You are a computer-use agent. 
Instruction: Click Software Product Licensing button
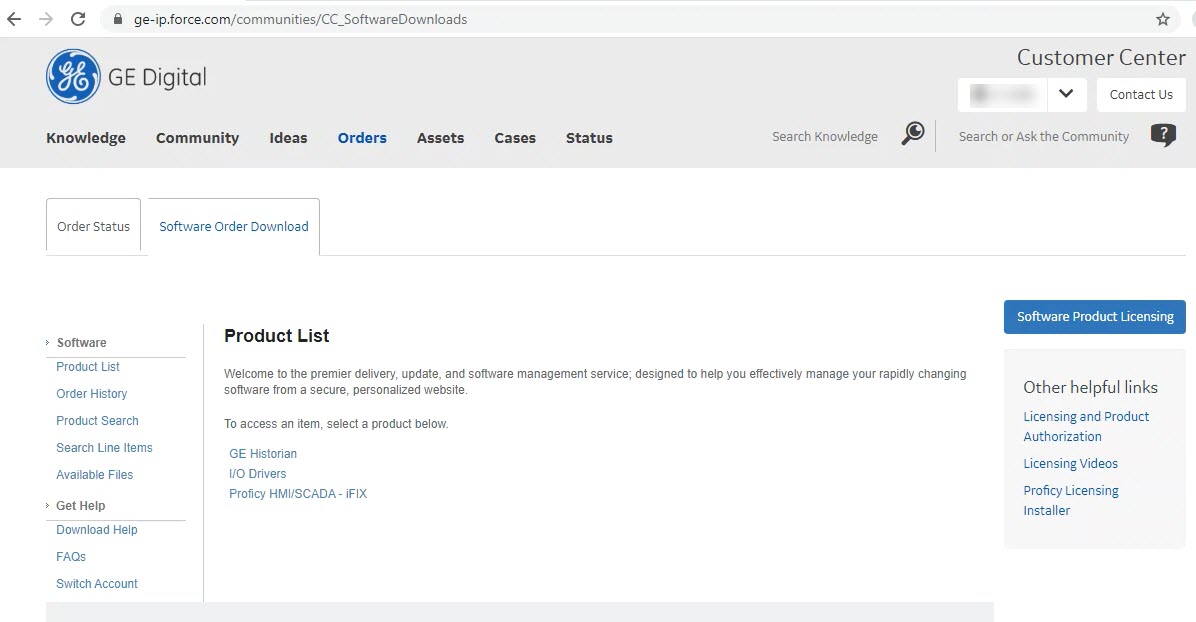pyautogui.click(x=1095, y=317)
